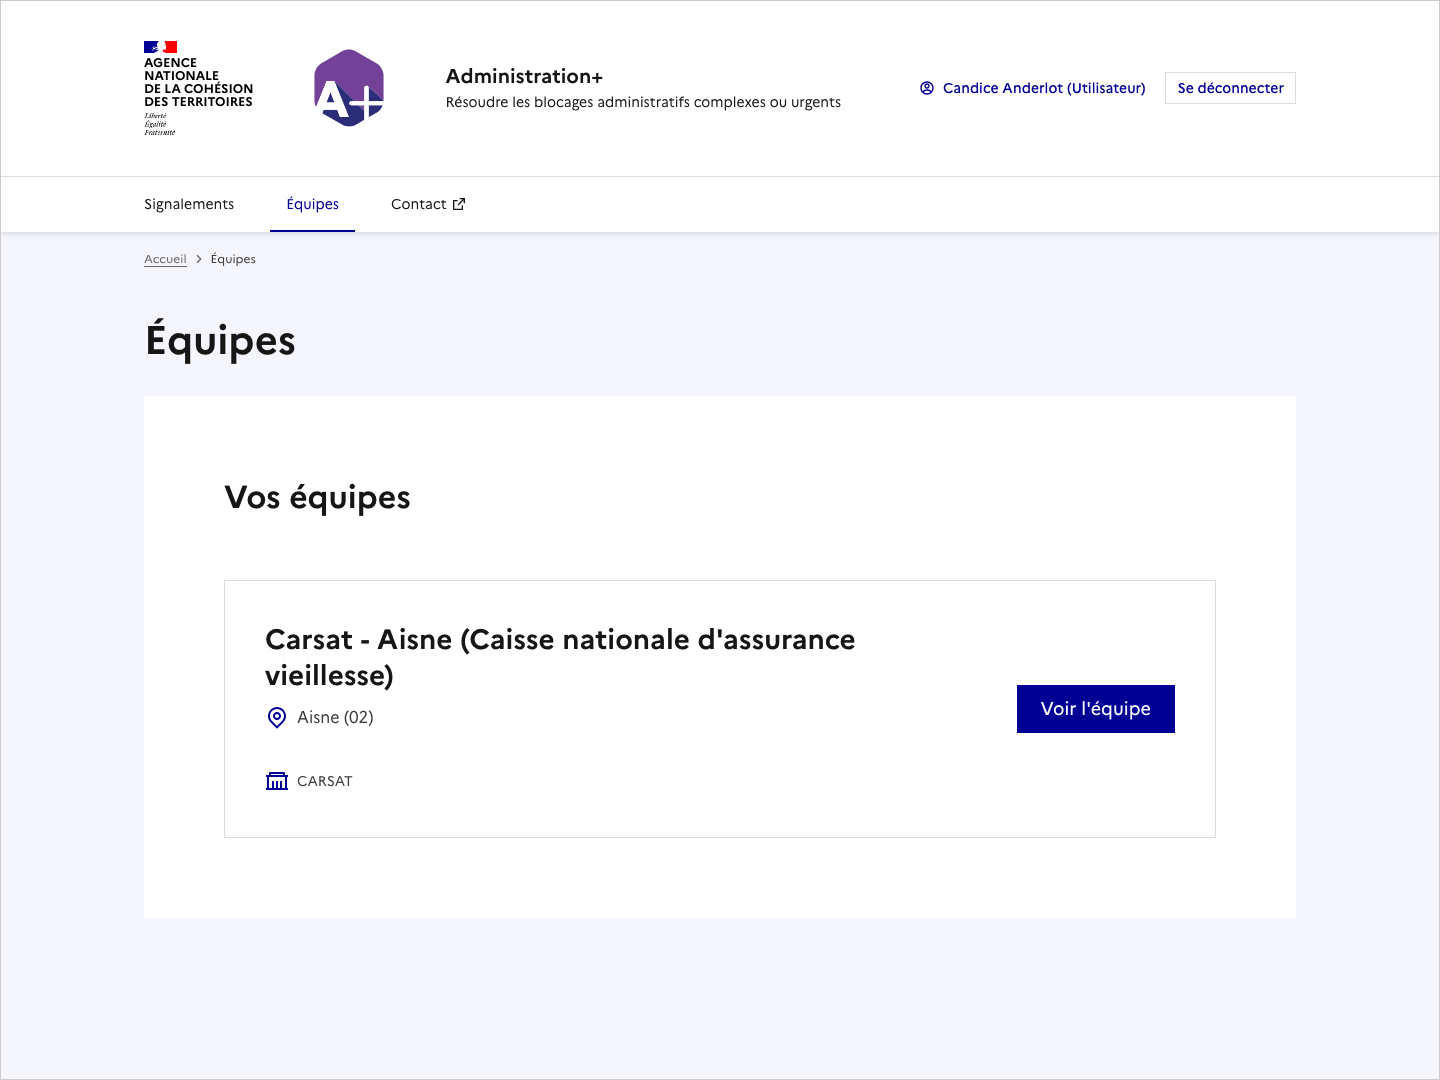Image resolution: width=1440 pixels, height=1080 pixels.
Task: Click the CARSAT organization label
Action: click(324, 781)
